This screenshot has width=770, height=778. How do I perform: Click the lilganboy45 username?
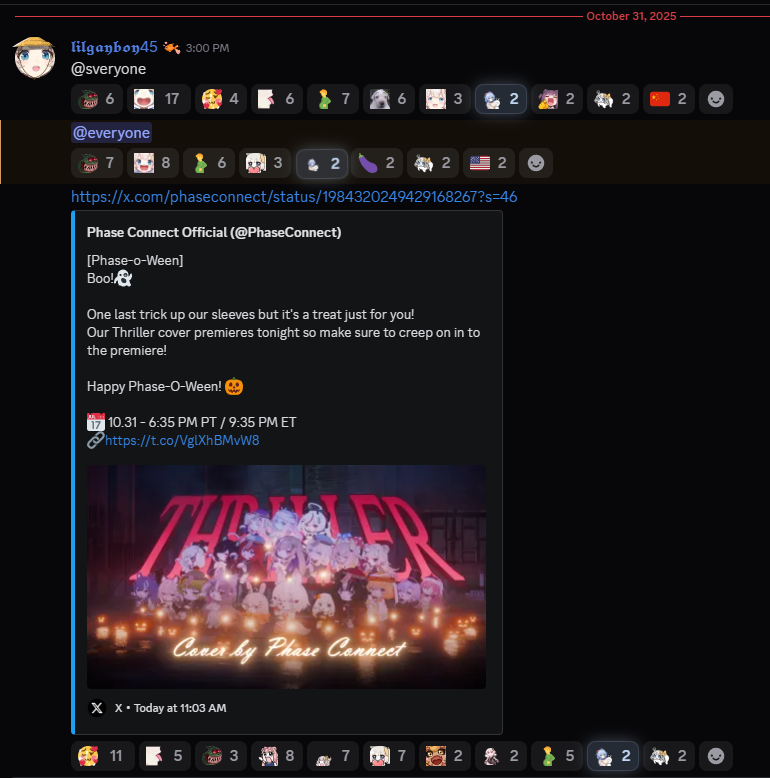114,47
